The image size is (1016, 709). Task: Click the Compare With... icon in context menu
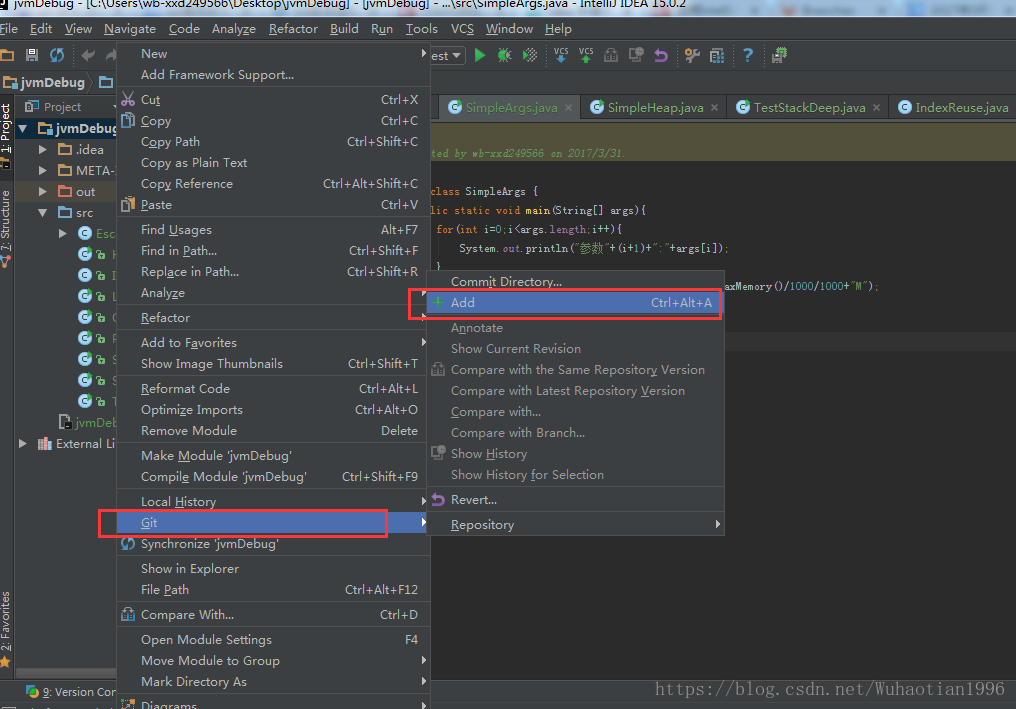(128, 614)
